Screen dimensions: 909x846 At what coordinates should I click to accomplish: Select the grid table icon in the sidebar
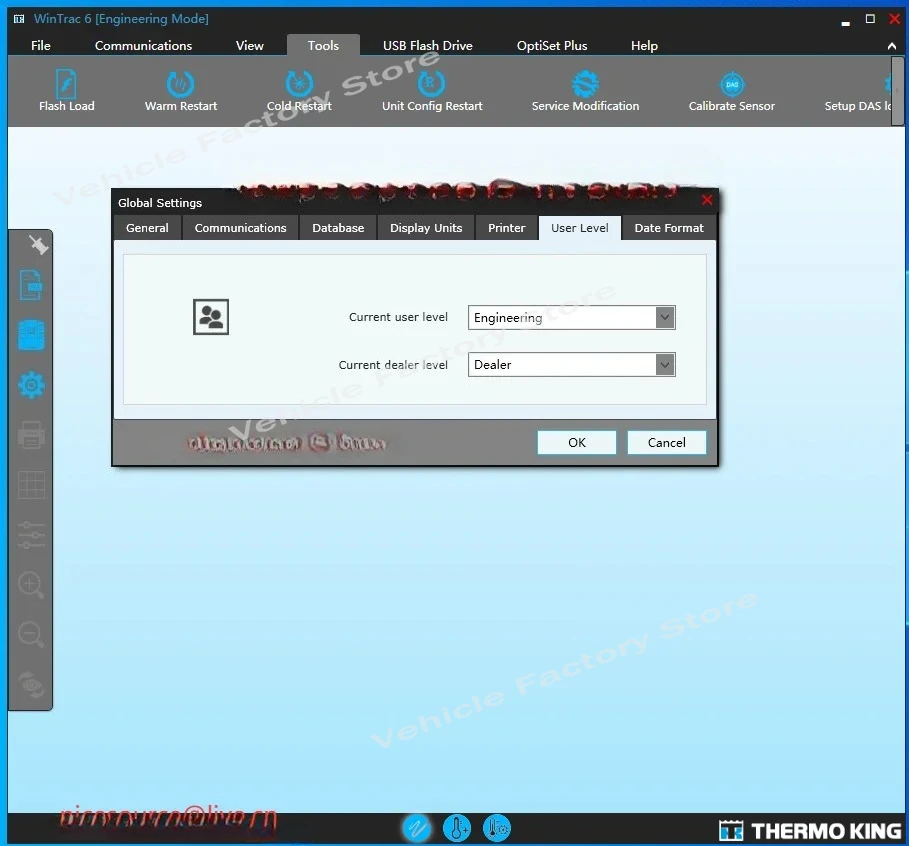click(31, 485)
